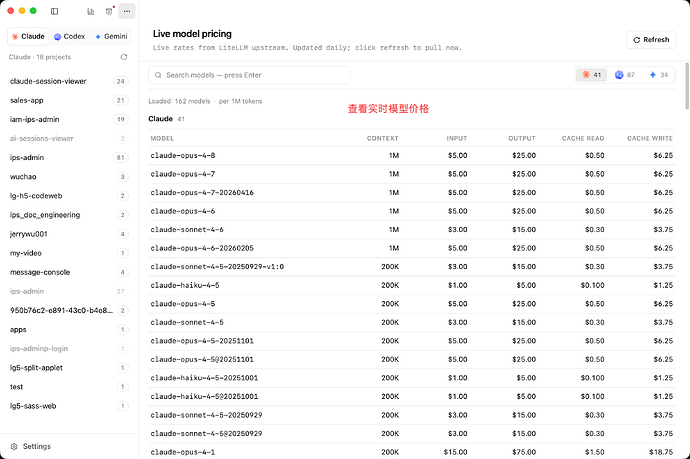The image size is (690, 459).
Task: Select the claude-sonnet-4-6 model row
Action: (x=411, y=230)
